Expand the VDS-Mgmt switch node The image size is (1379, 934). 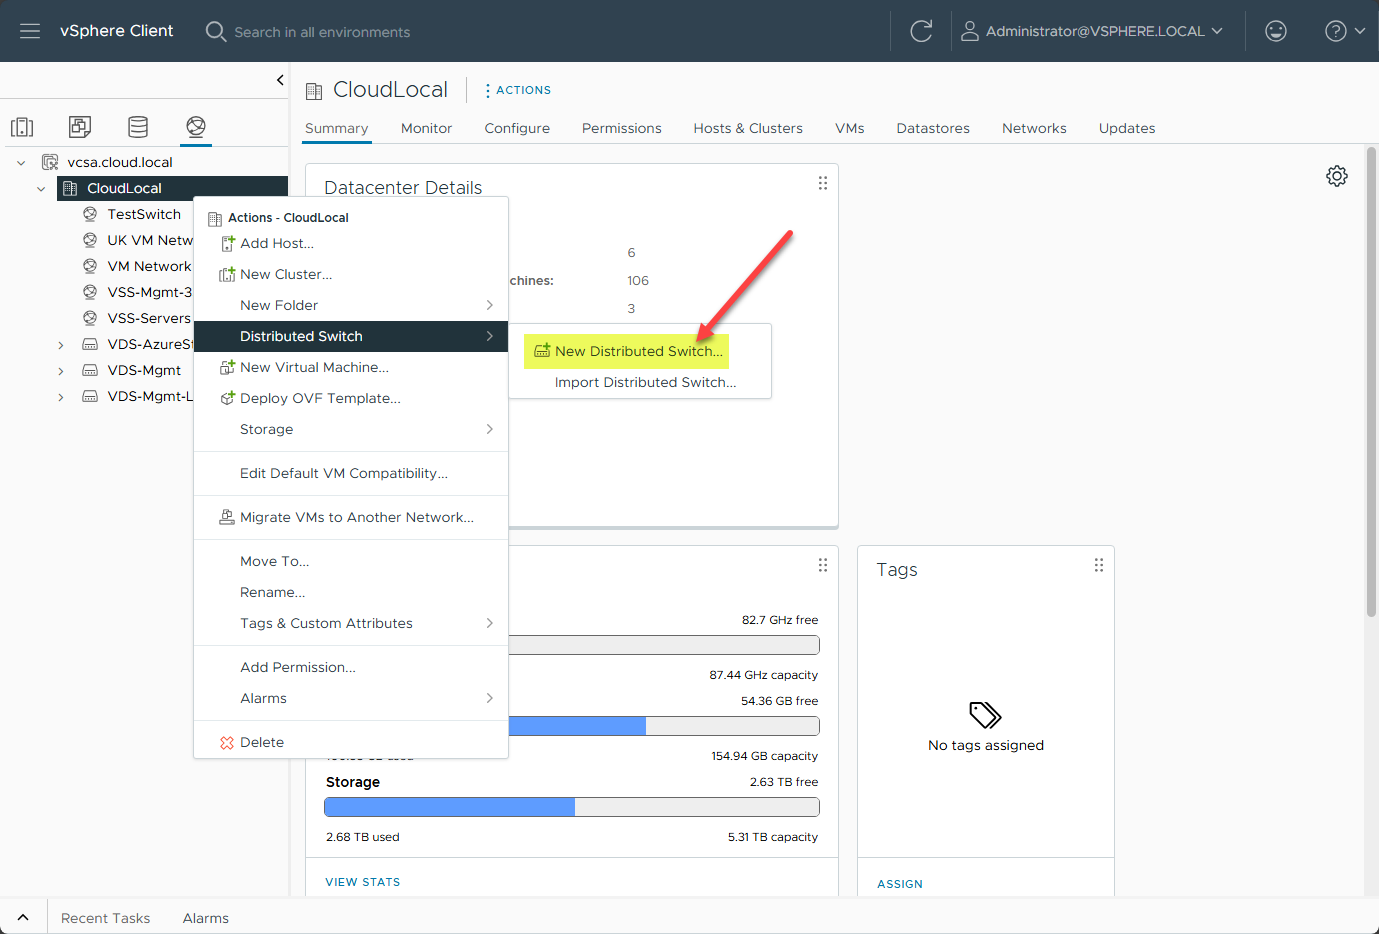61,371
